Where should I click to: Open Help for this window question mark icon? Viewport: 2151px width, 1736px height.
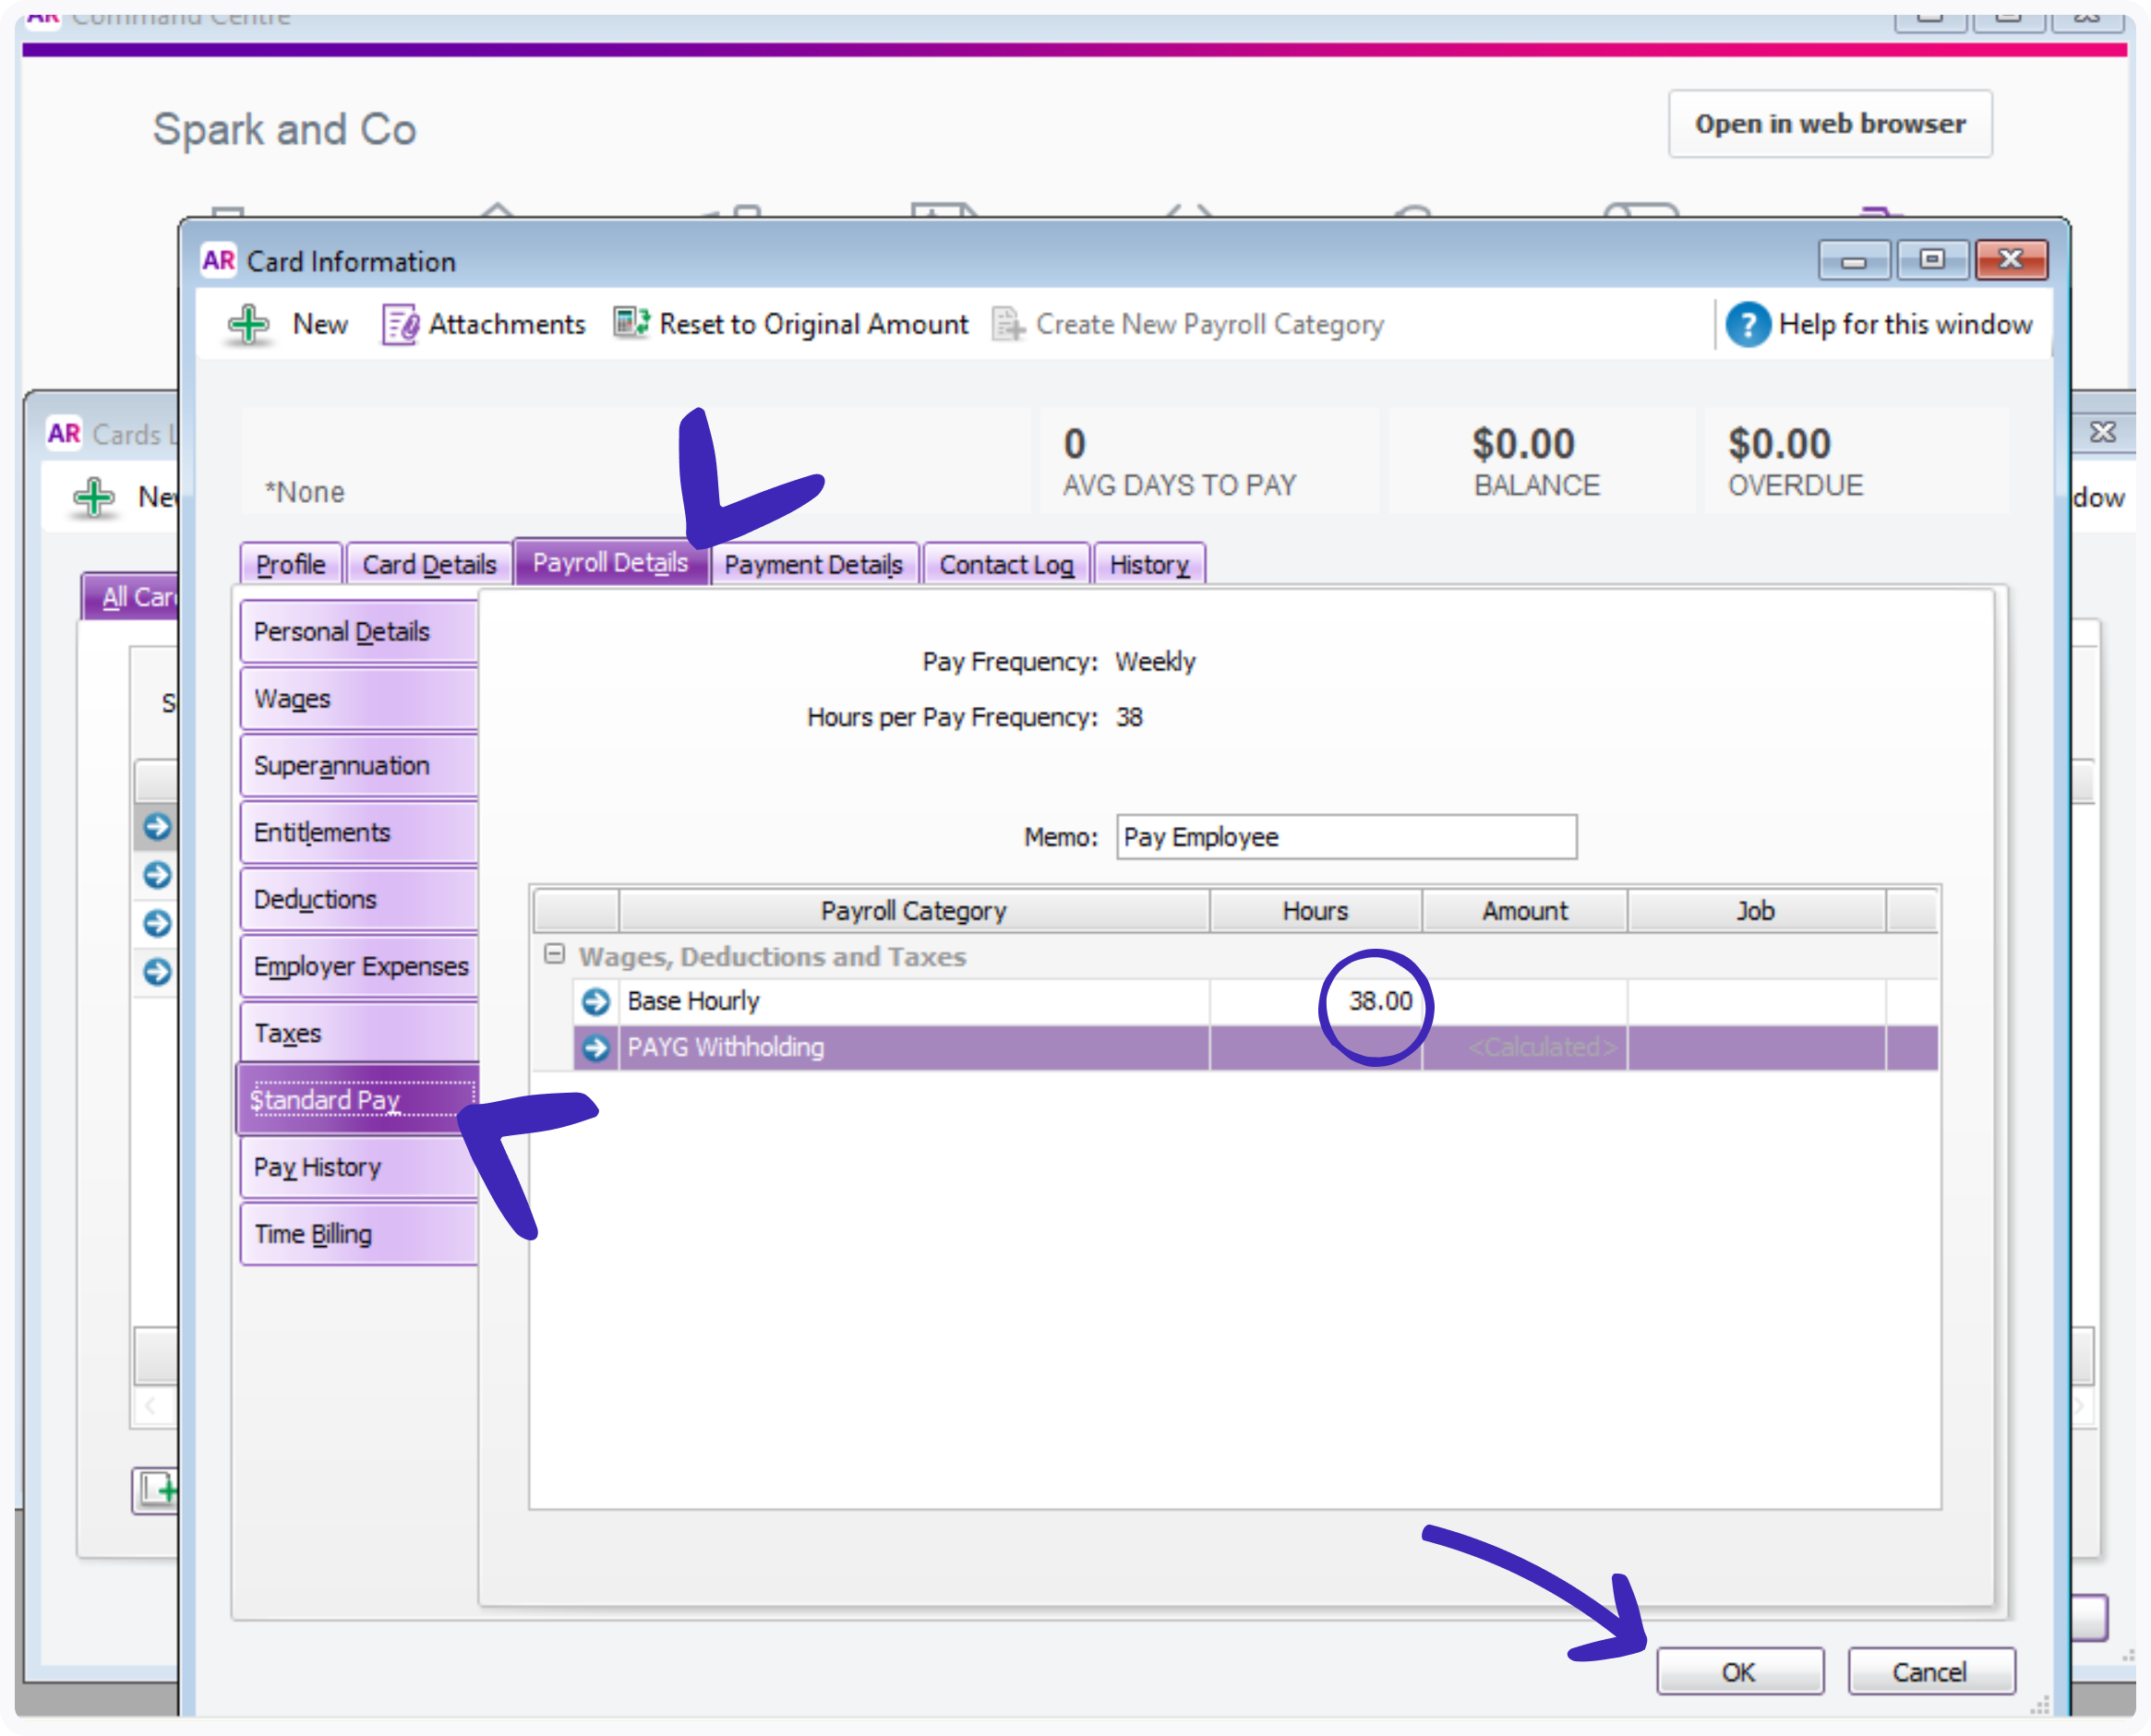1747,324
